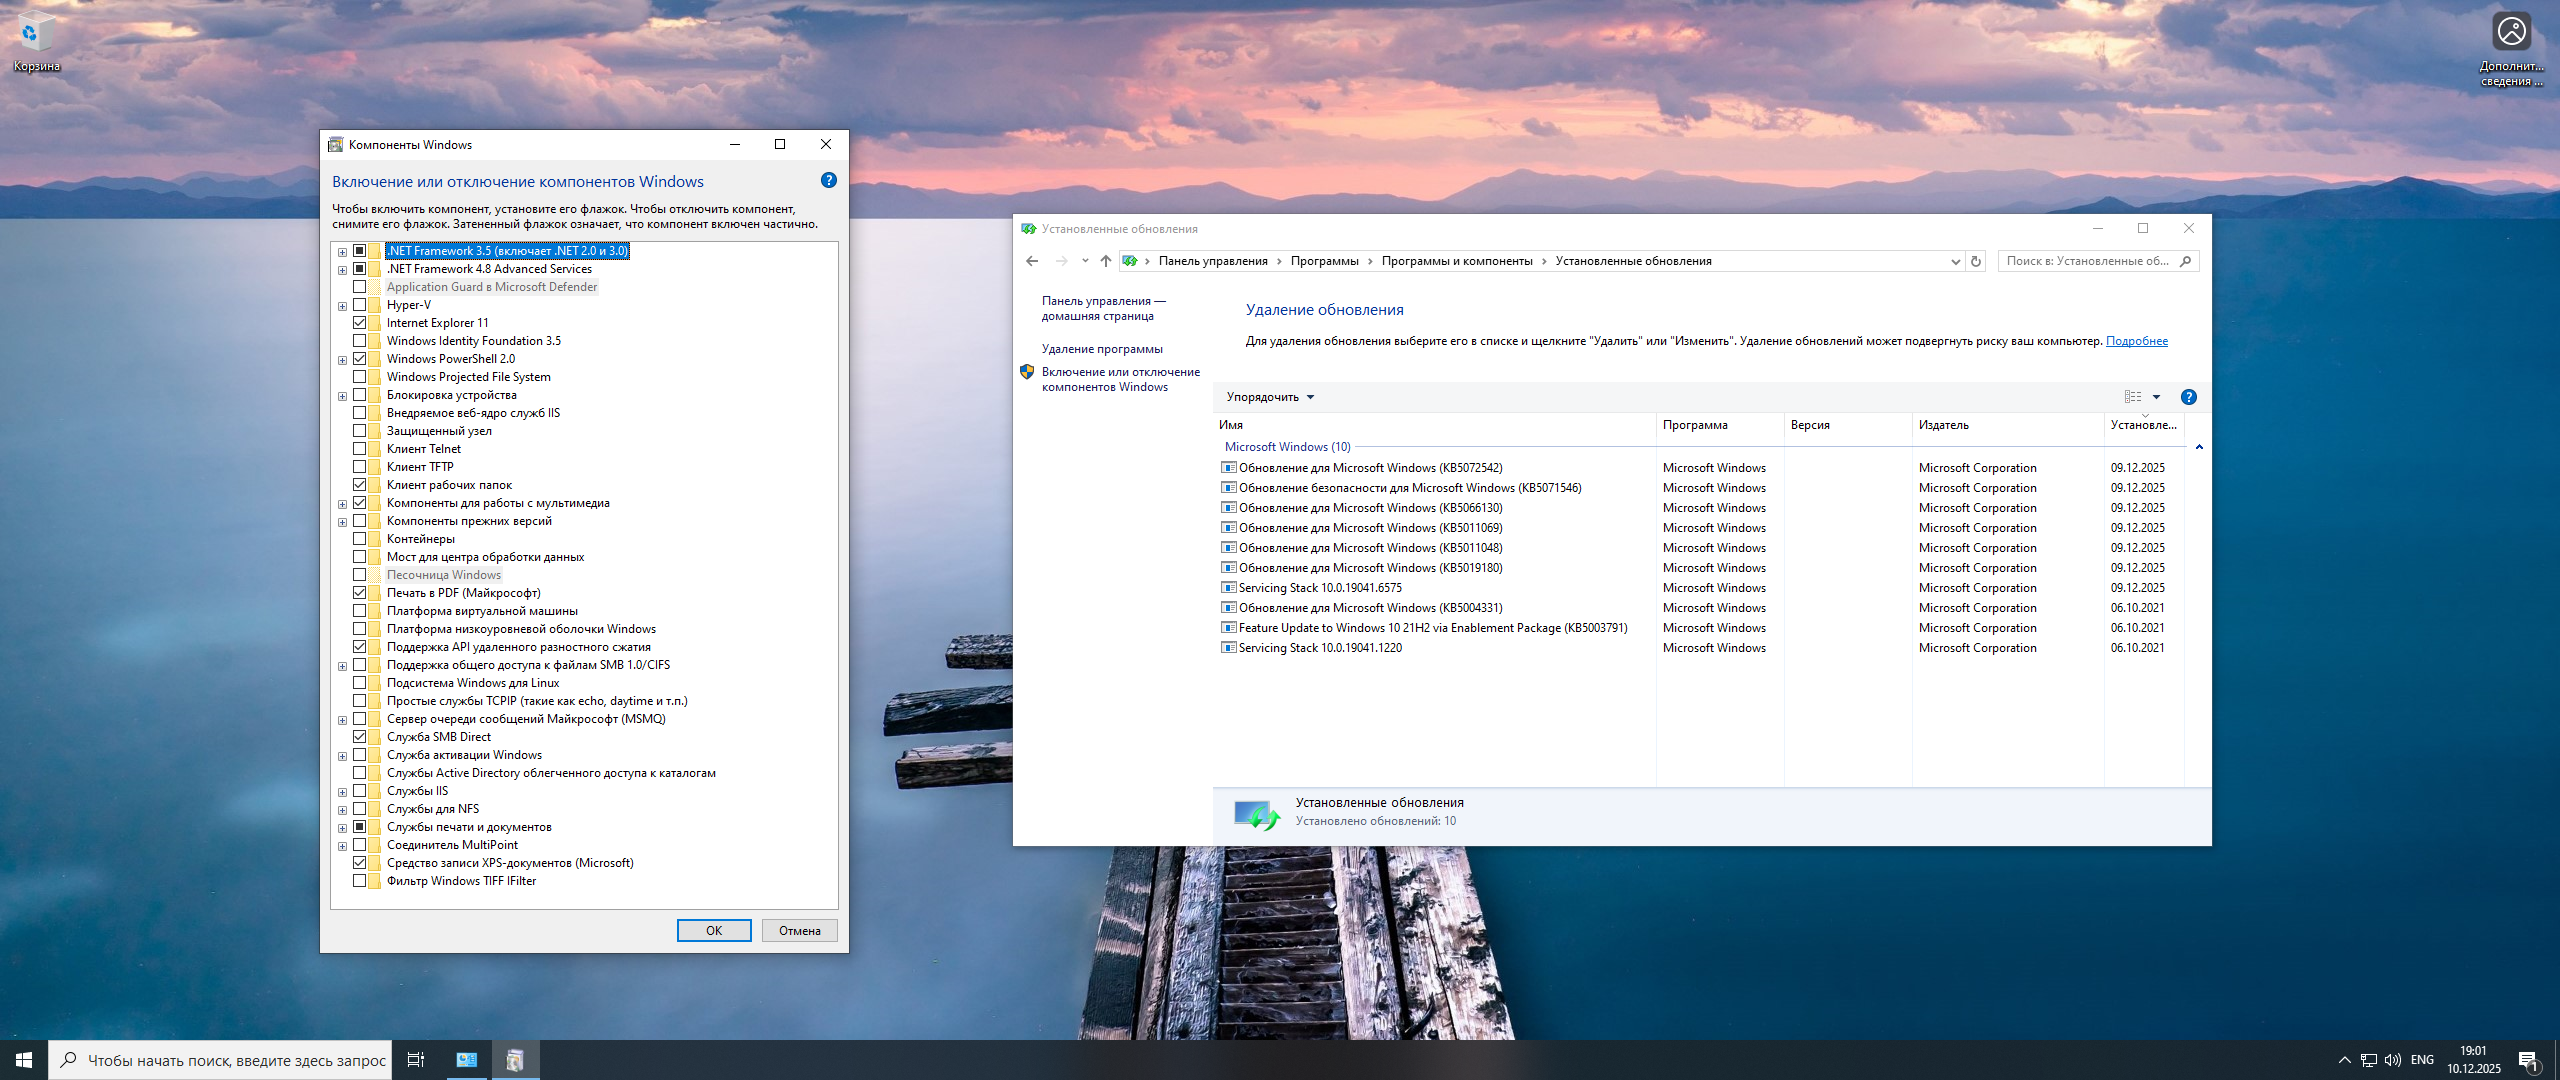This screenshot has width=2560, height=1080.
Task: Uncheck Internet Explorer 11
Action: pyautogui.click(x=359, y=323)
